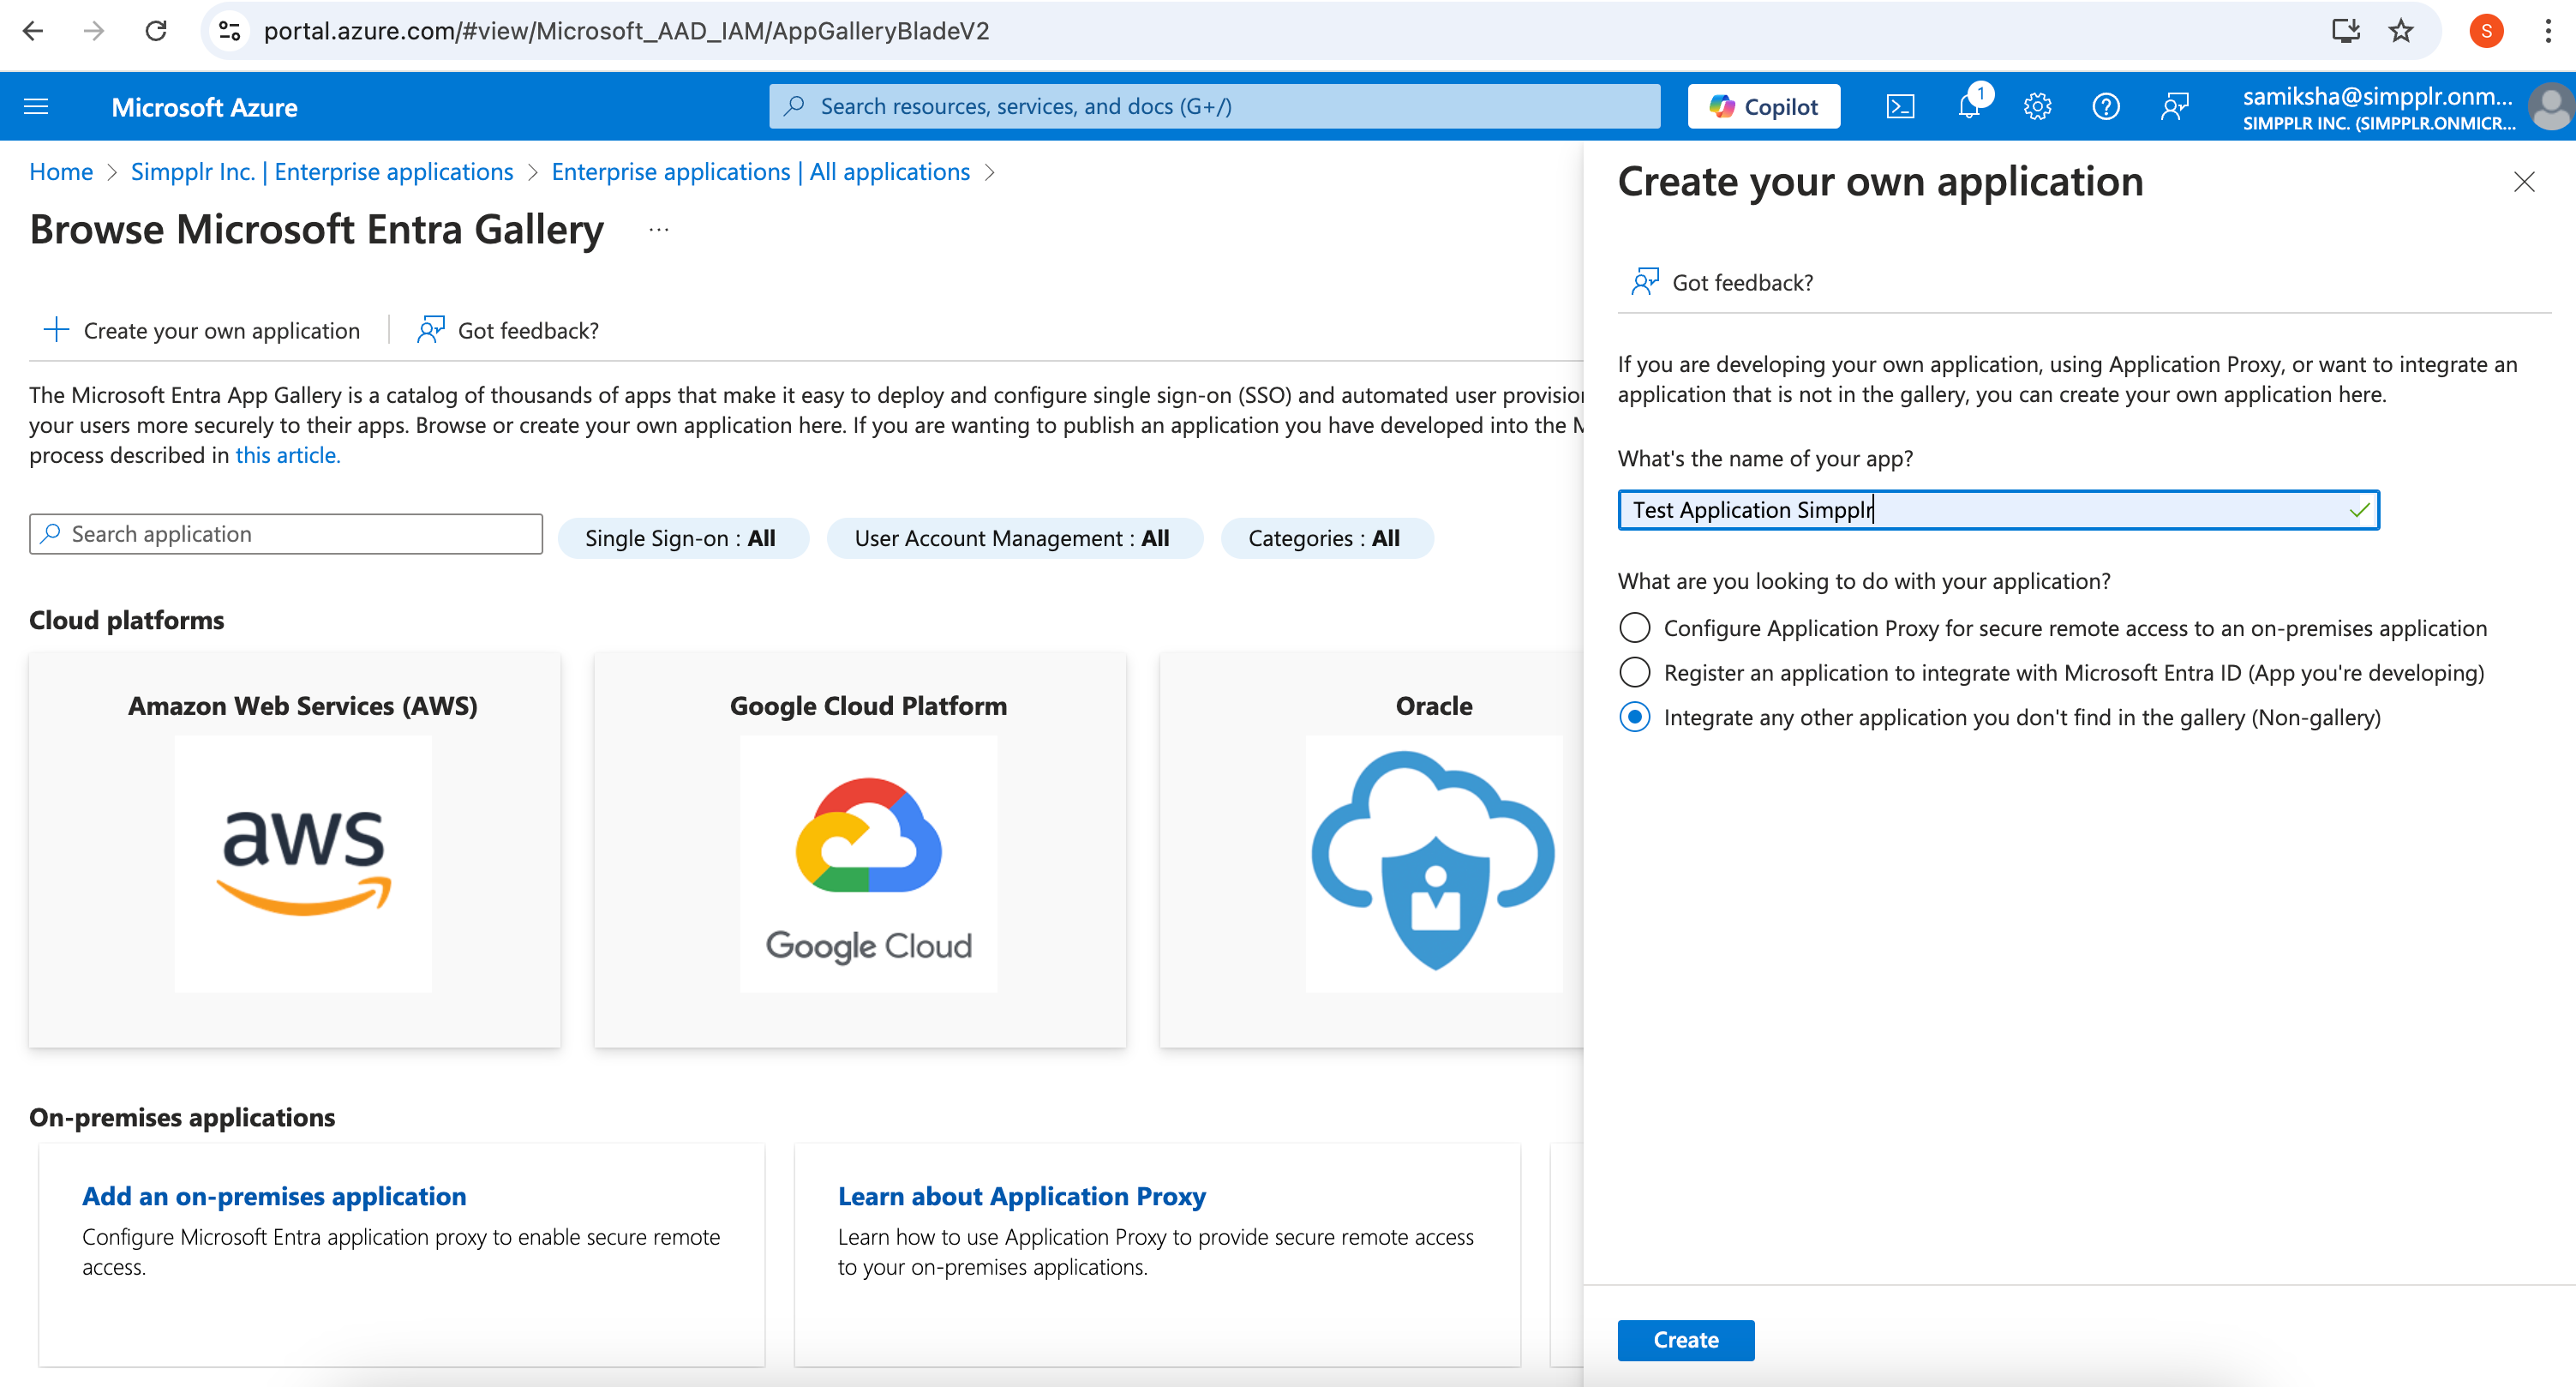Open this article link about publishing apps
Screen dimensions: 2576x1387
click(287, 455)
